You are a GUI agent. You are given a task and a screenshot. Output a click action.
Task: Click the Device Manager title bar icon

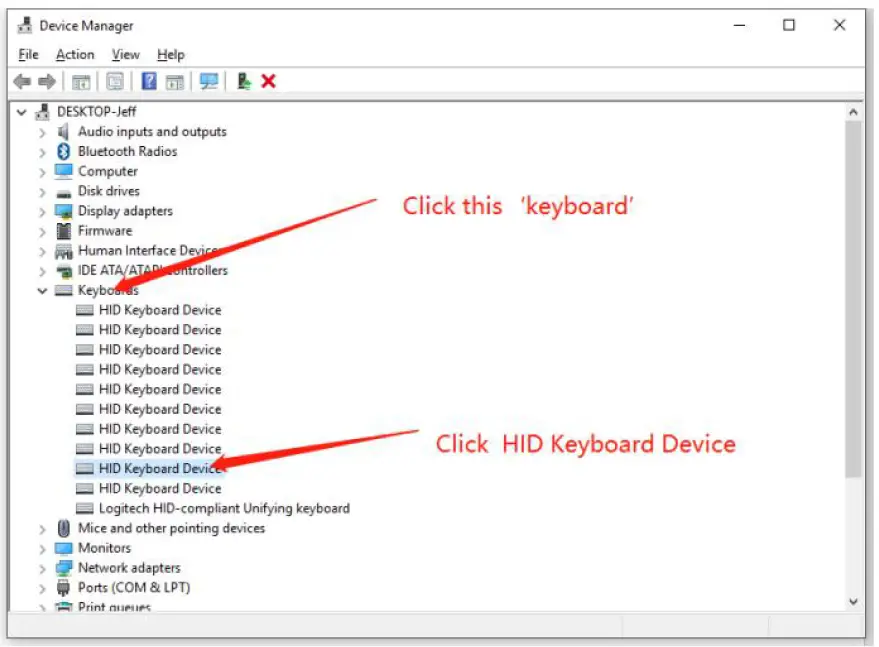point(25,25)
